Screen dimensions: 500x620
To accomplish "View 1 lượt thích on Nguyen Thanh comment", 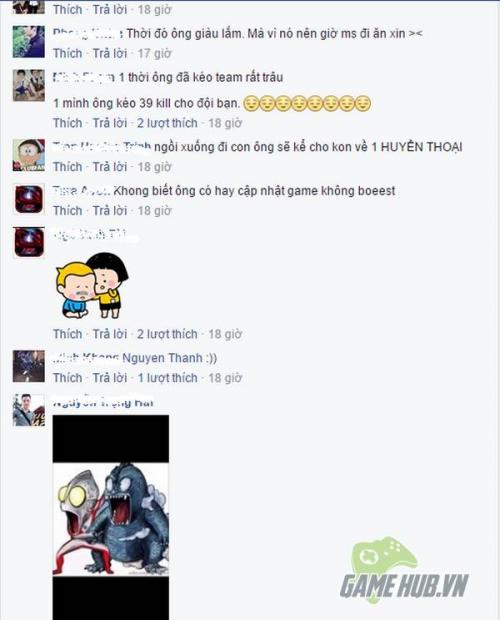I will click(167, 378).
